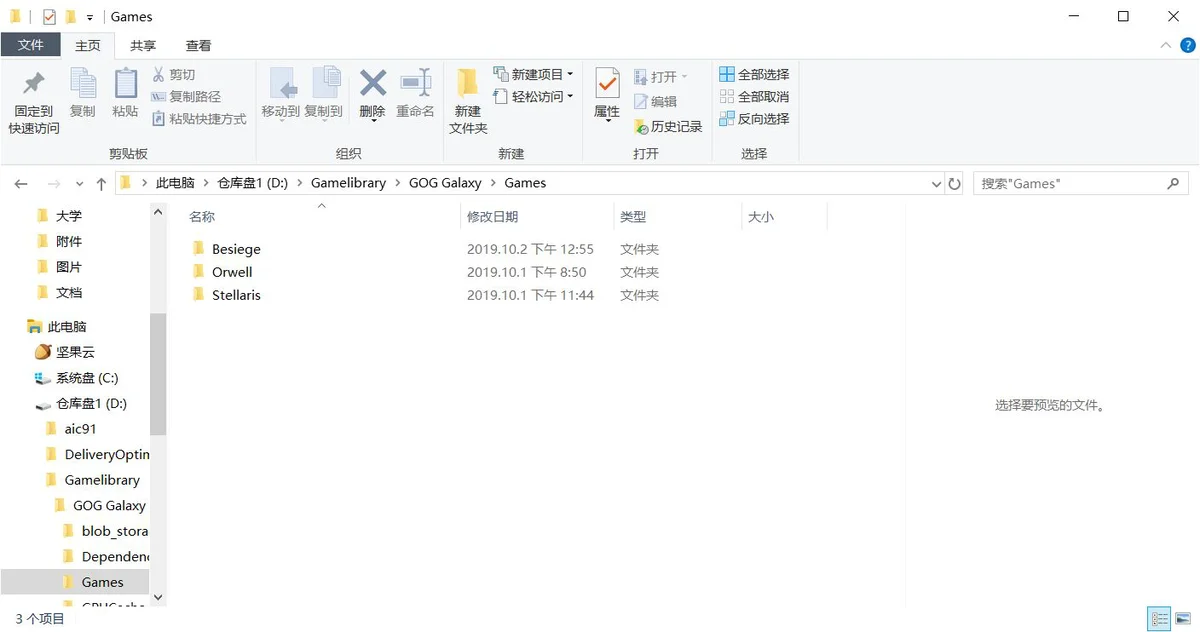Sort by the 大小 (Size) column header
The height and width of the screenshot is (632, 1200).
(784, 217)
